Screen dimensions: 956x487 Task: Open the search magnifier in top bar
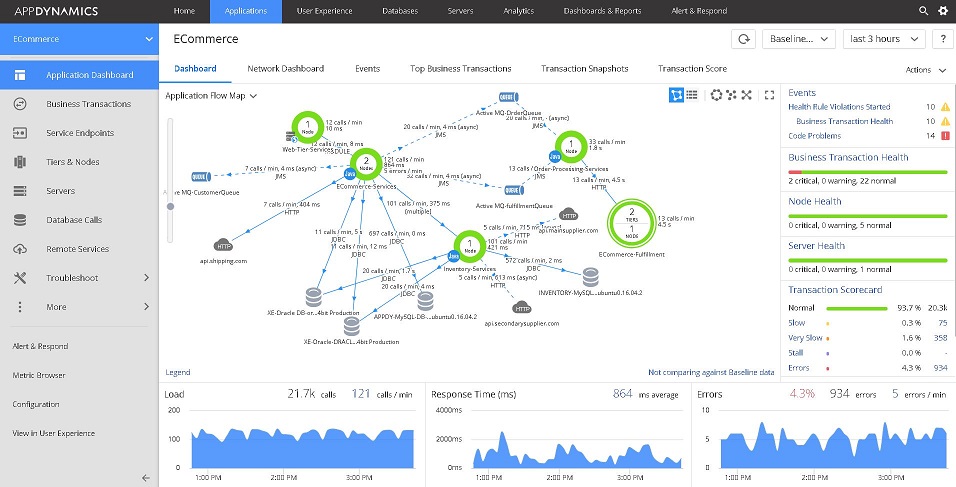point(924,11)
